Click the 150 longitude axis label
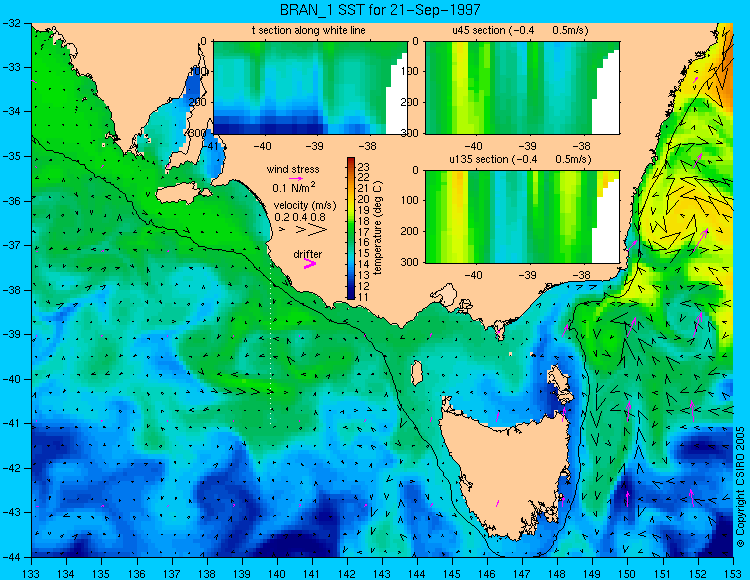750x580 pixels. (x=627, y=573)
